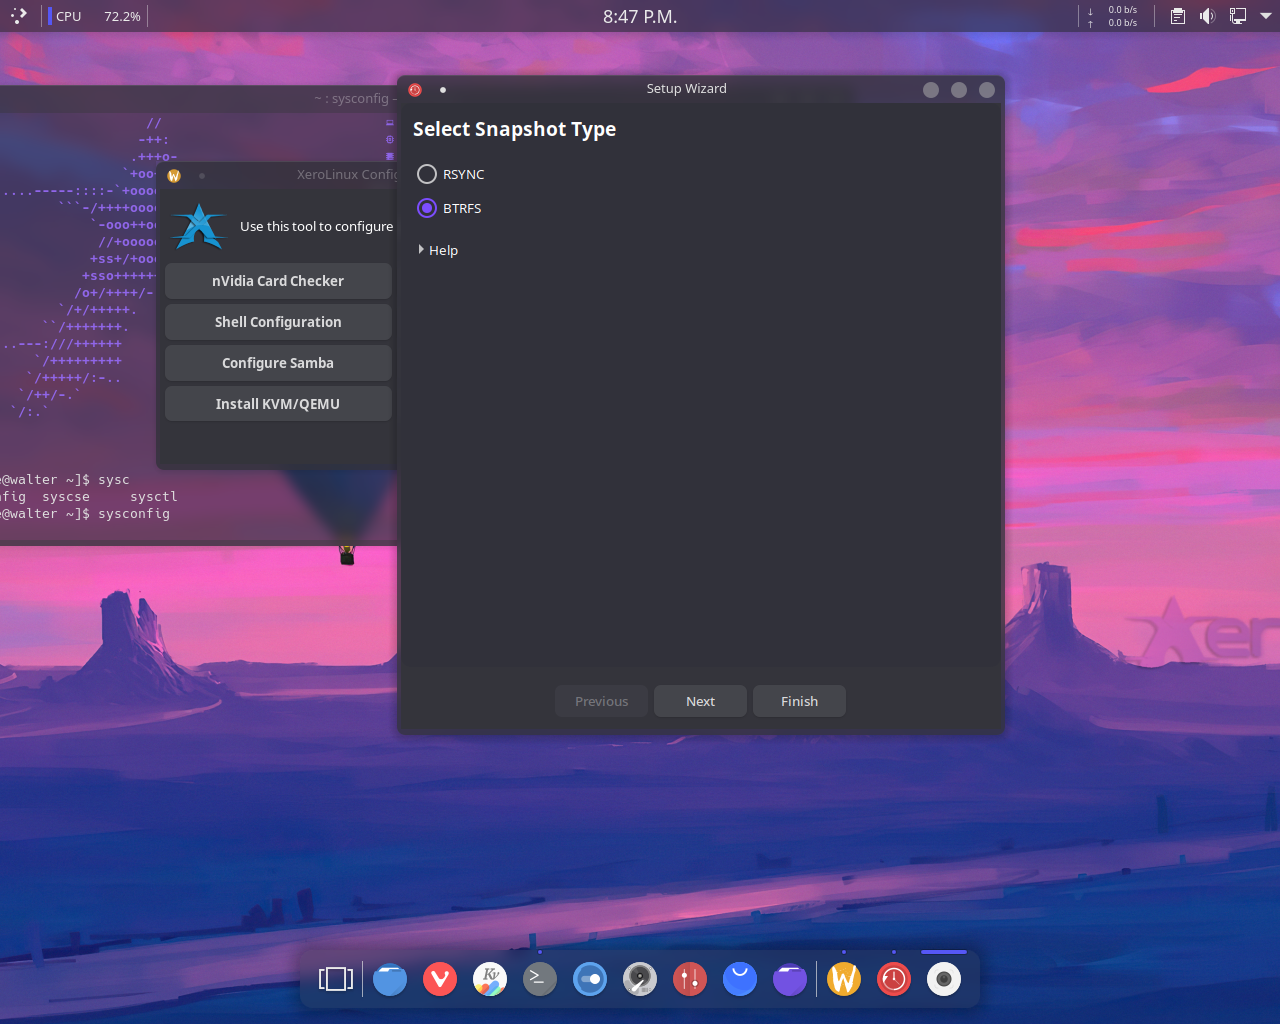Expand the hidden system tray arrow
The height and width of the screenshot is (1024, 1280).
point(1265,16)
